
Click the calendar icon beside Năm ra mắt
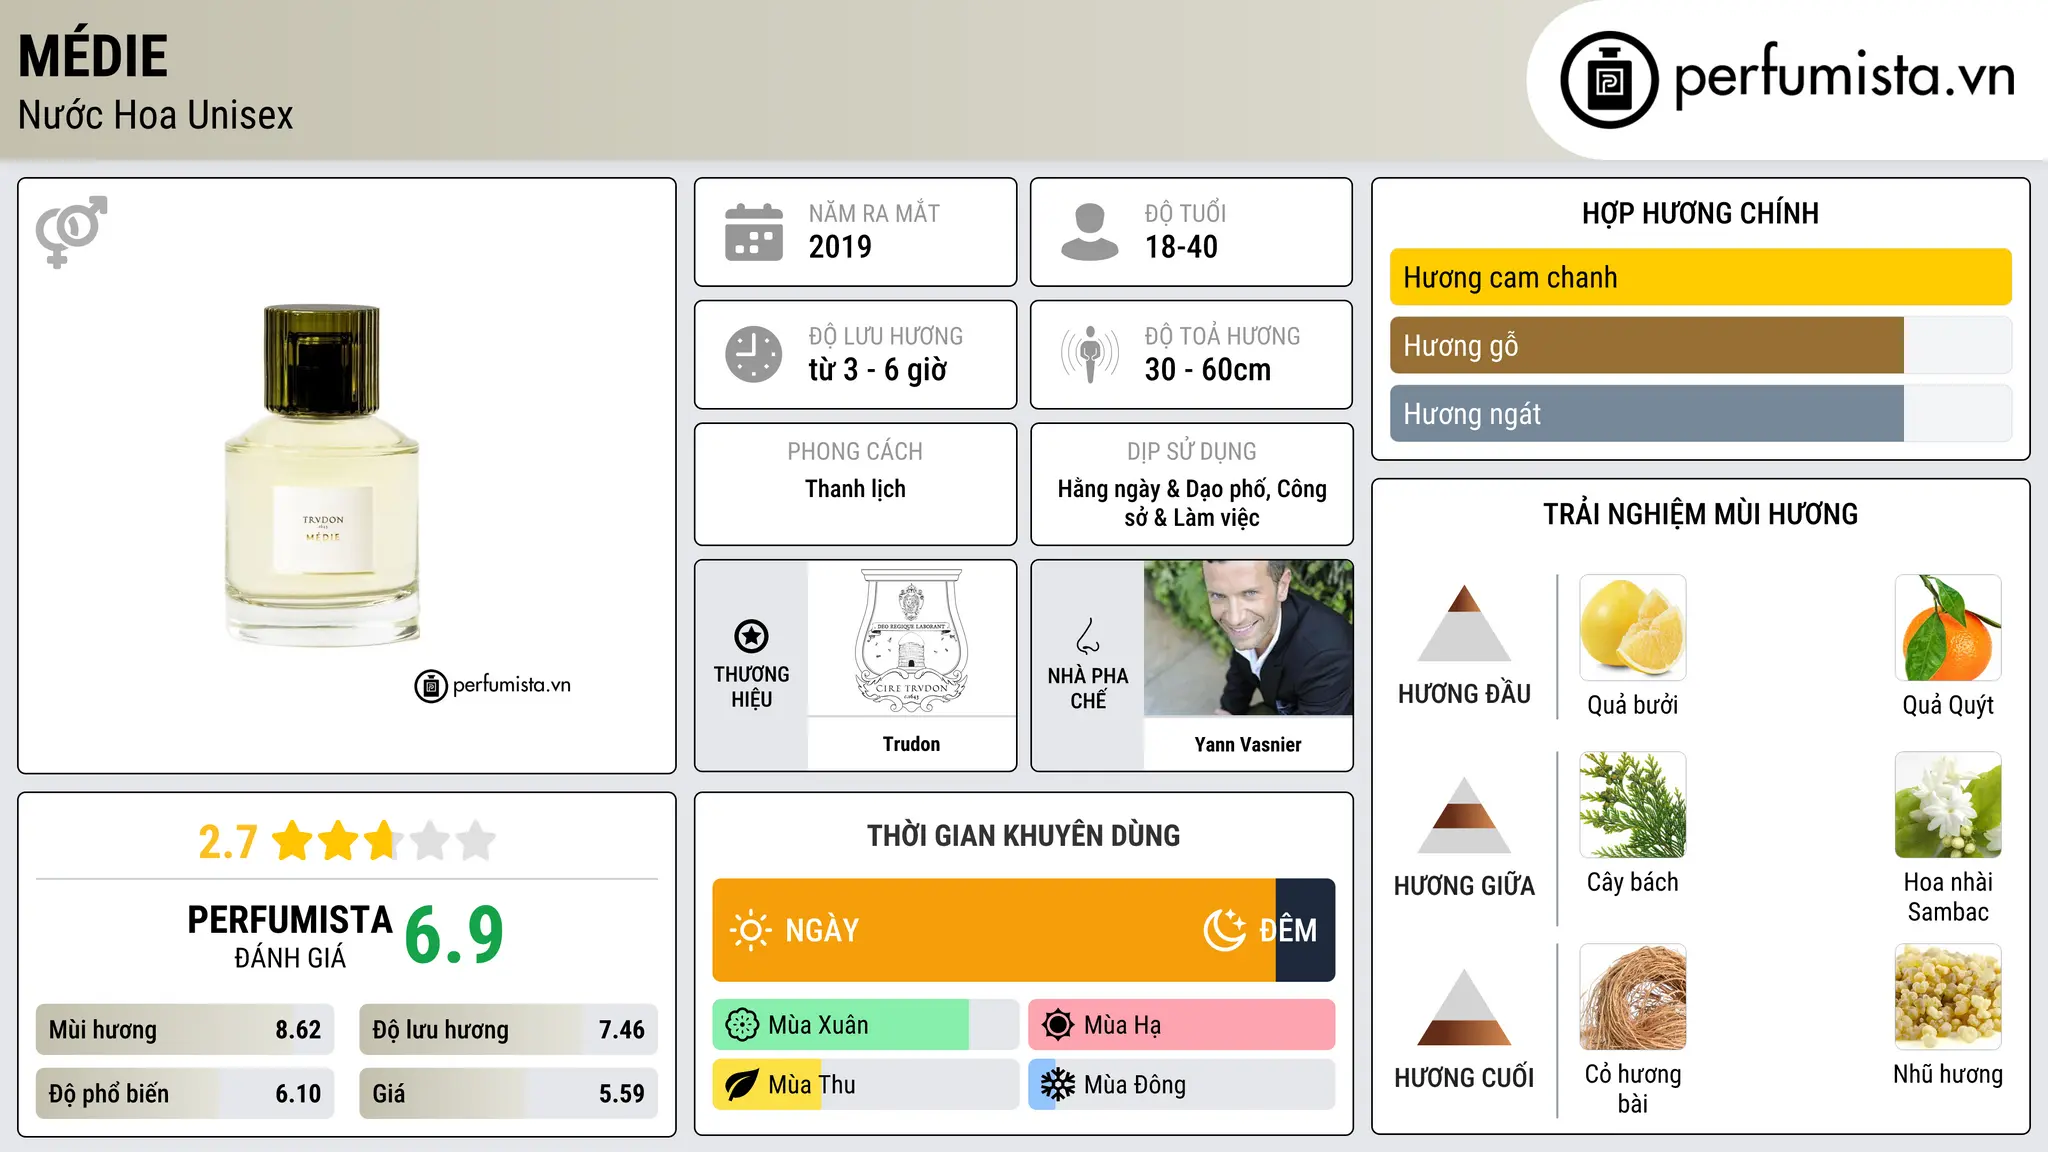click(x=754, y=232)
